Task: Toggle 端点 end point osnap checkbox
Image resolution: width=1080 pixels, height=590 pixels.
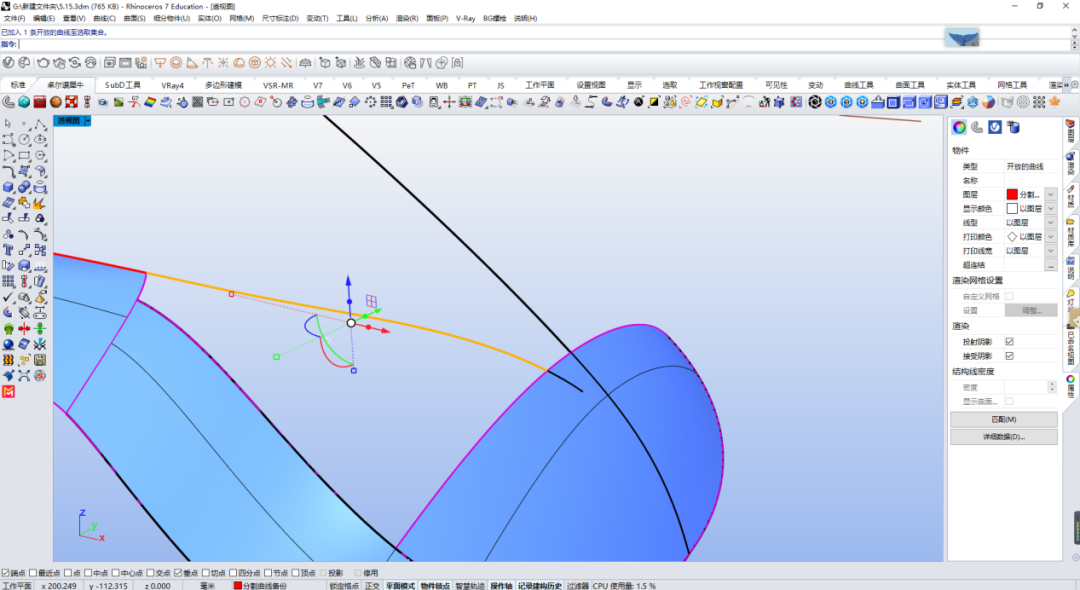Action: (x=6, y=573)
